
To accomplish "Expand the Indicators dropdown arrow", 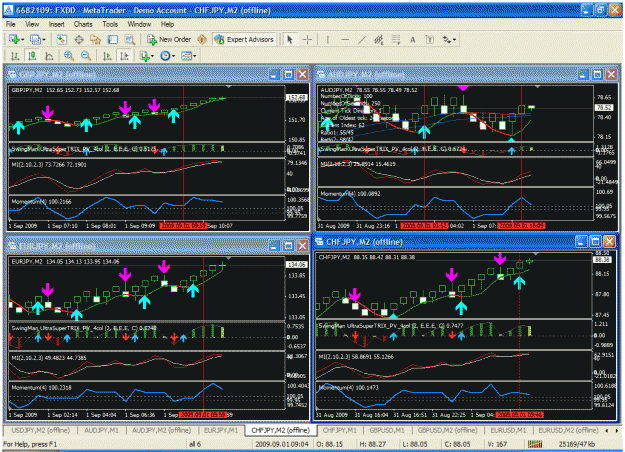I will [152, 56].
